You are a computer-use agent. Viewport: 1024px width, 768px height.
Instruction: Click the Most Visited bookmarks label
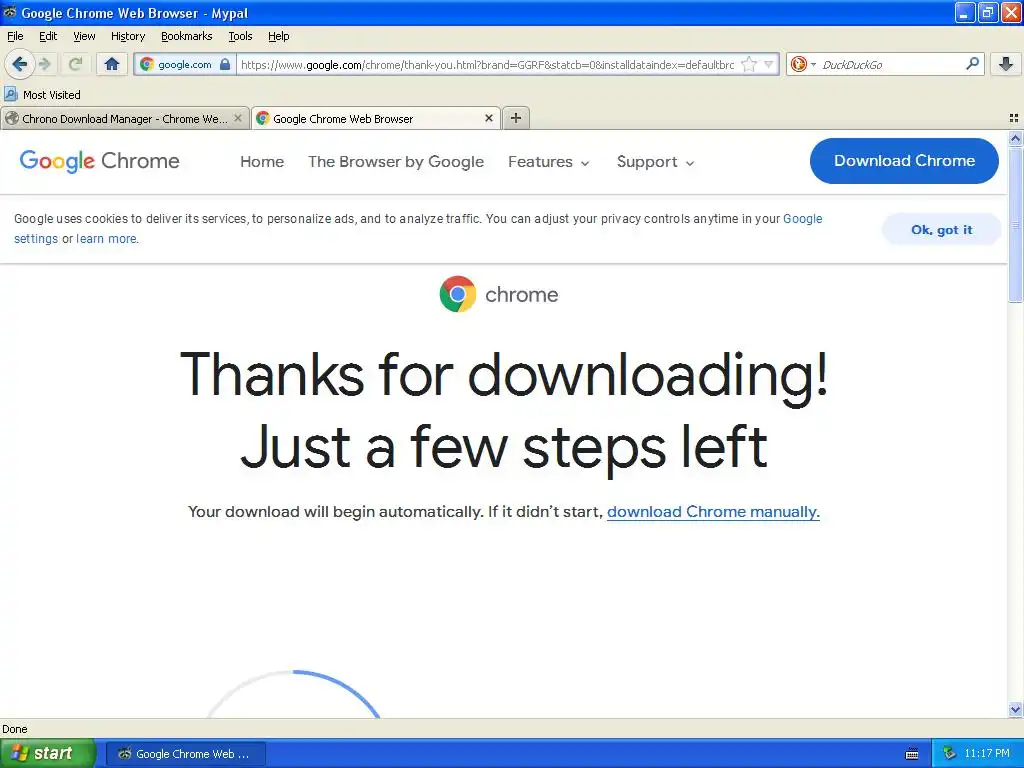click(52, 95)
